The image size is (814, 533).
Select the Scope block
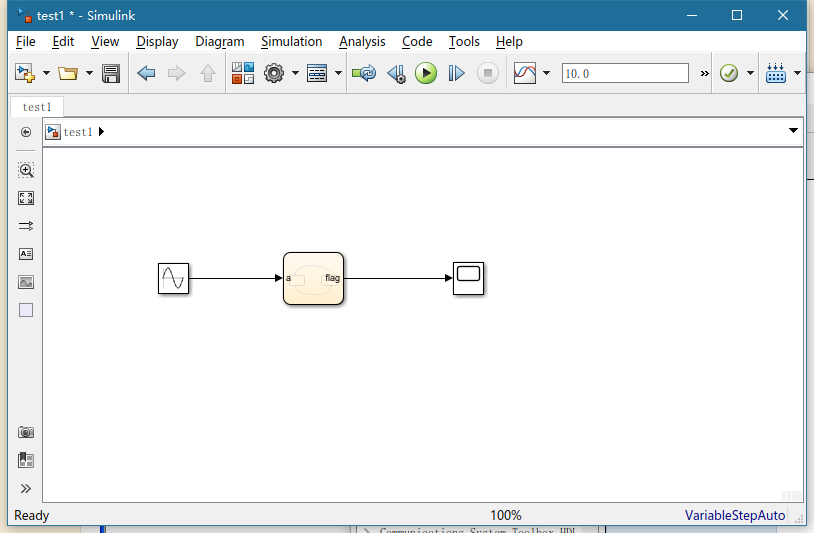pyautogui.click(x=468, y=279)
